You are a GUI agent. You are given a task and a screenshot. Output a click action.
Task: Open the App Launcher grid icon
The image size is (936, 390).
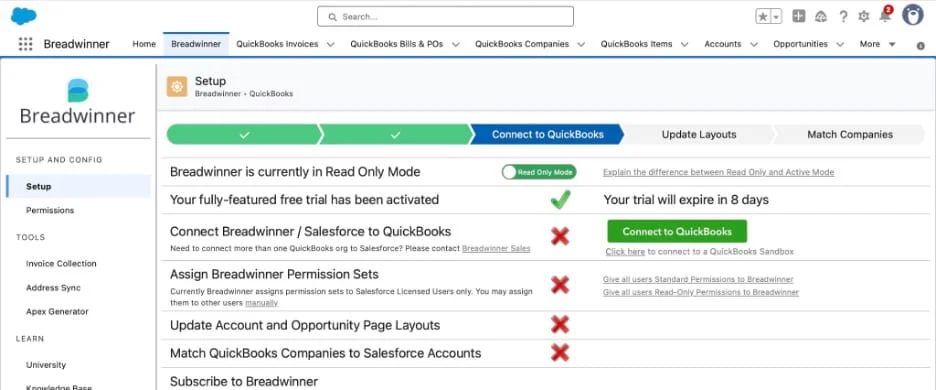pos(25,44)
